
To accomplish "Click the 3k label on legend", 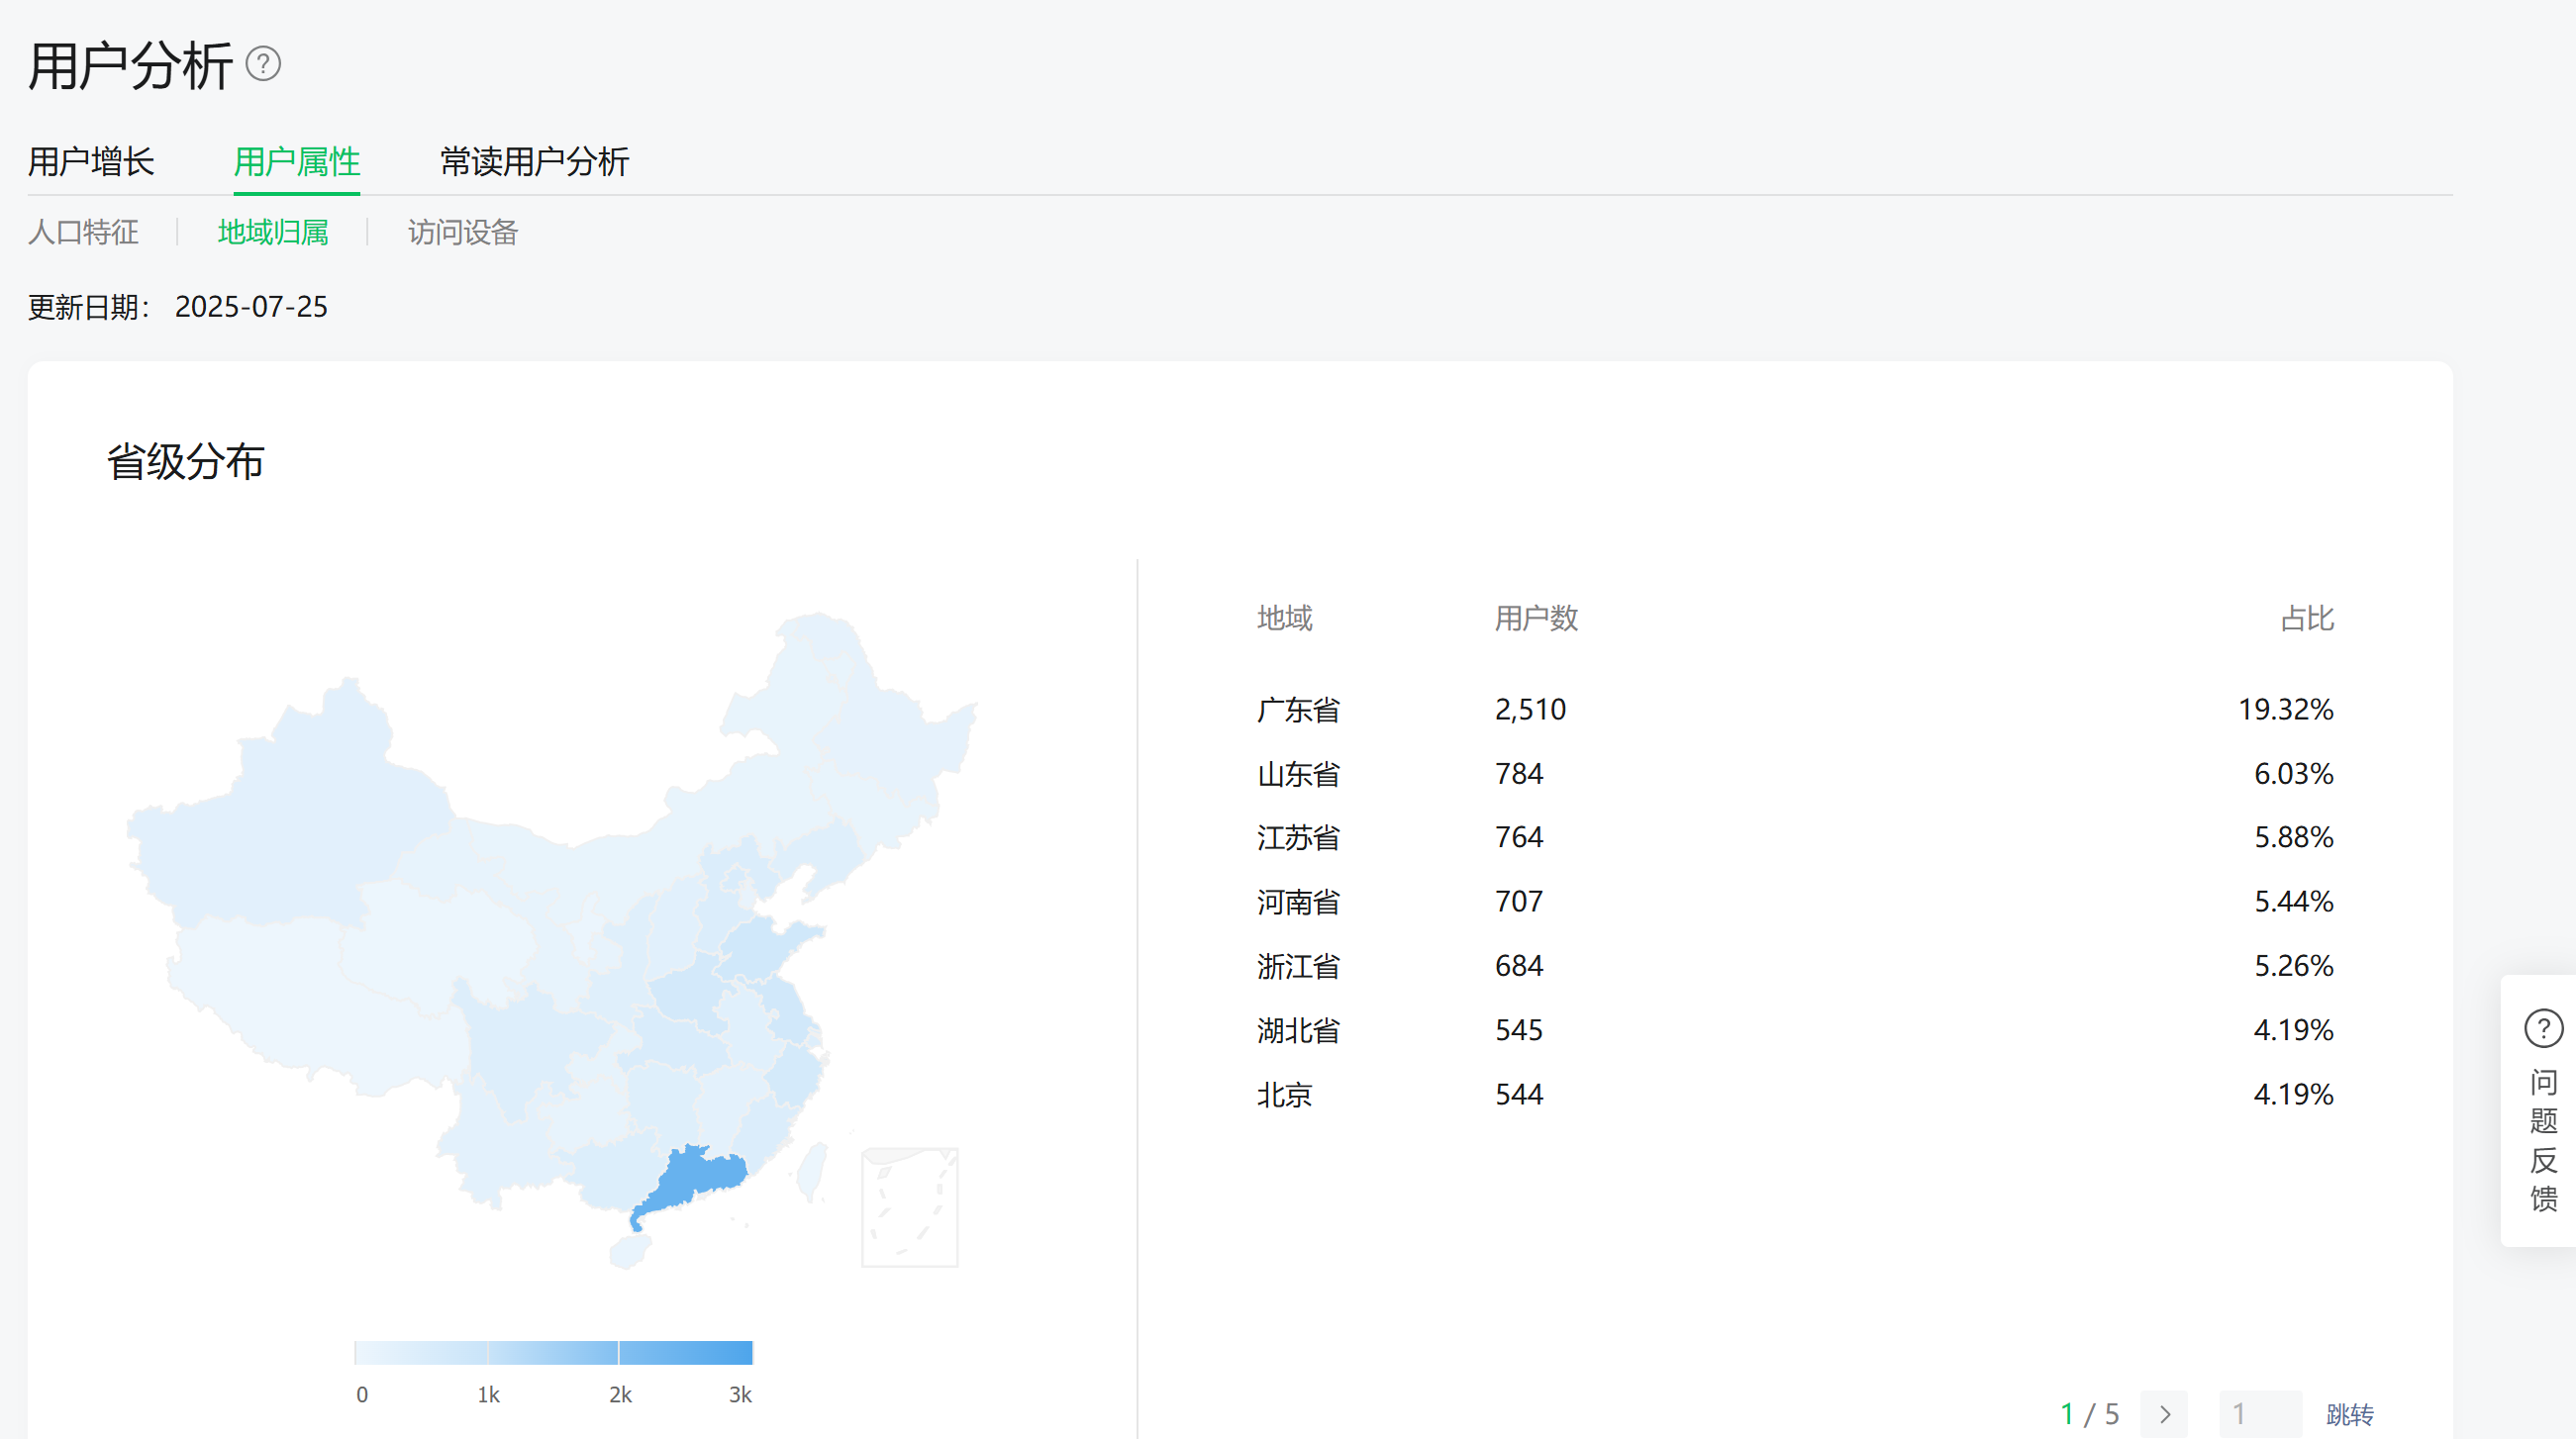I will point(740,1395).
